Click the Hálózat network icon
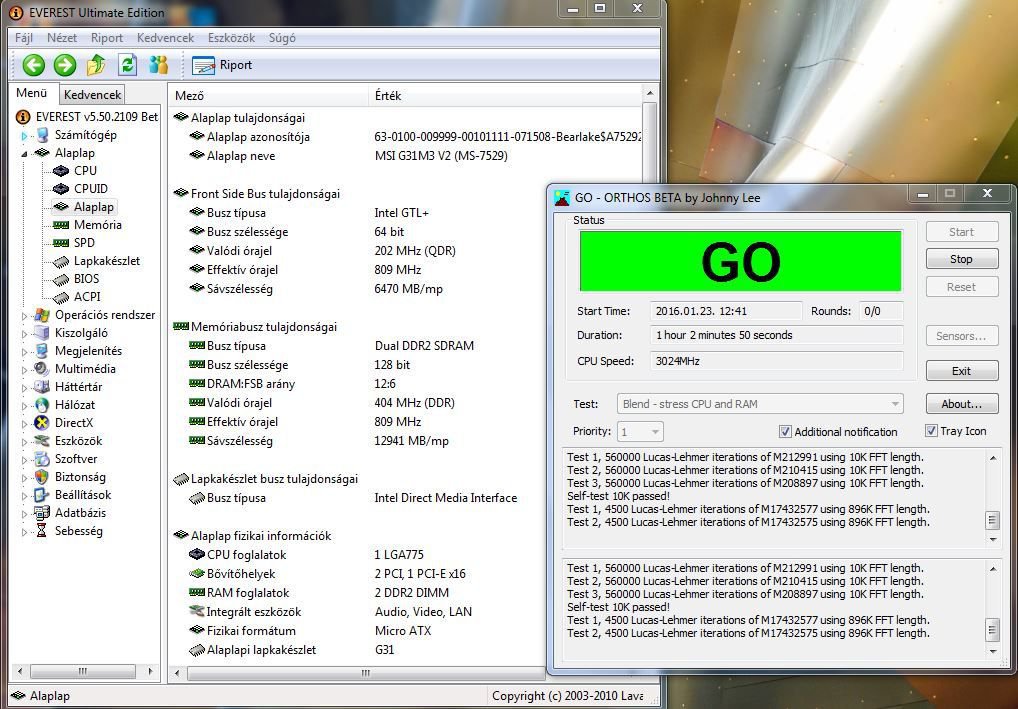This screenshot has width=1018, height=709. (42, 405)
